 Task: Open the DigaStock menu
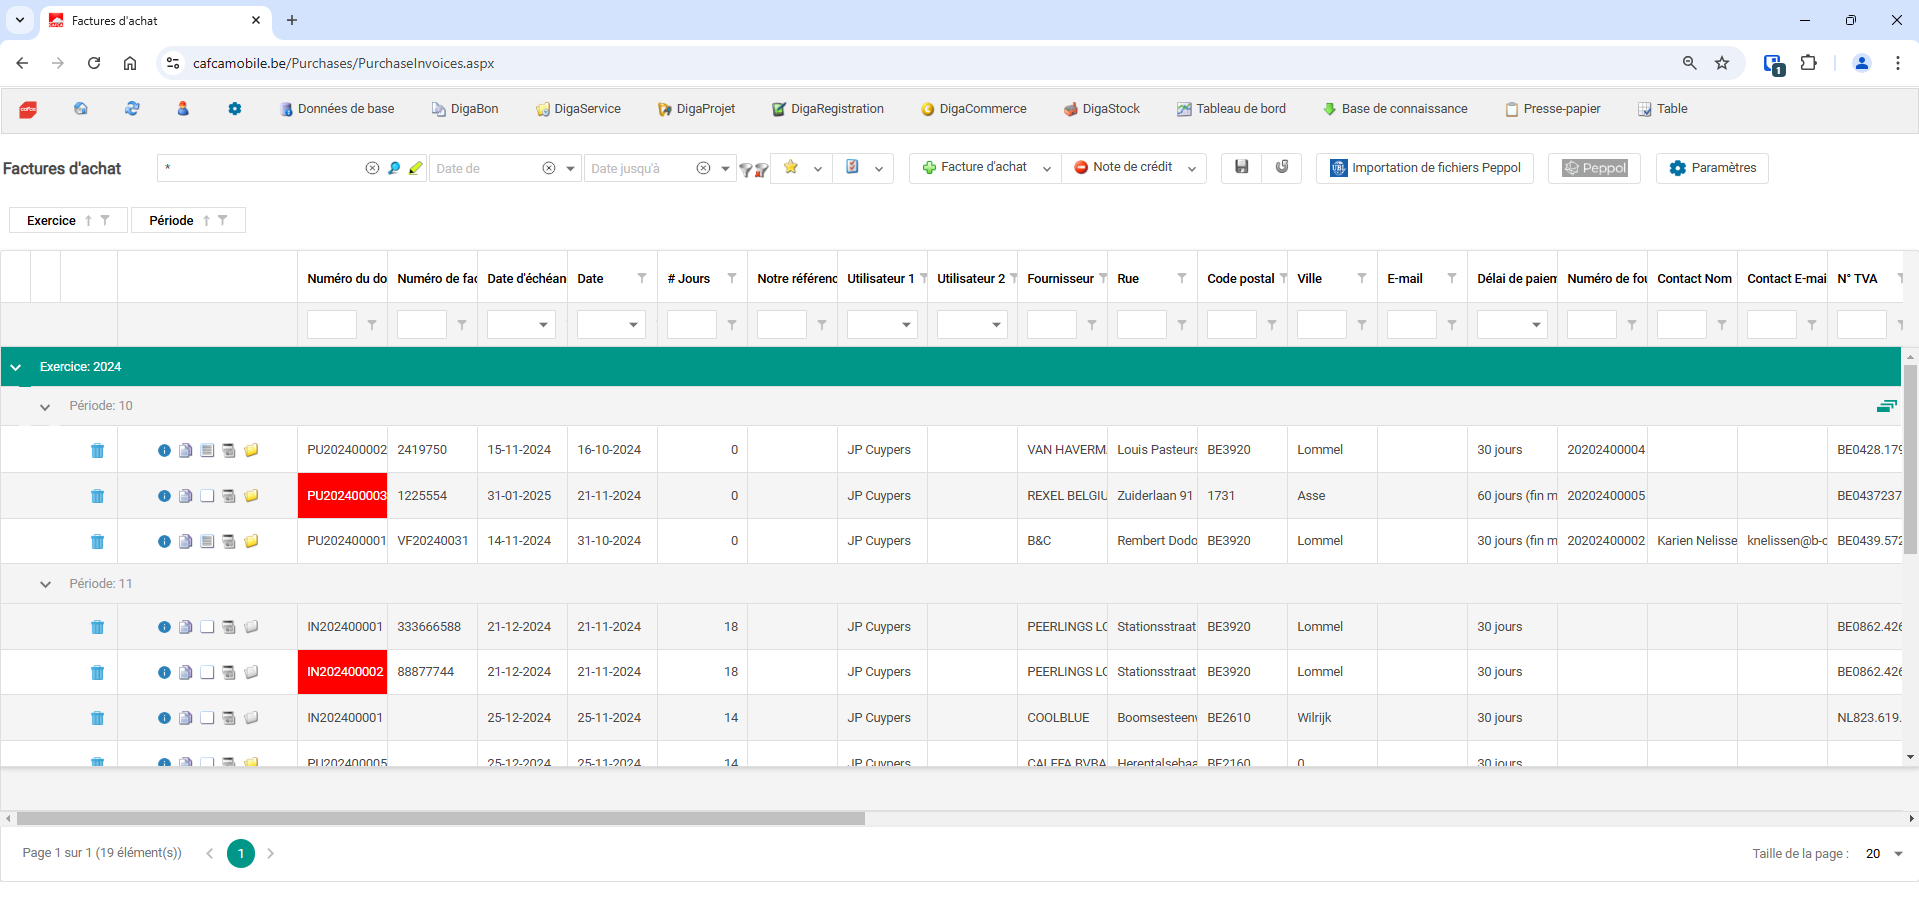pos(1102,109)
